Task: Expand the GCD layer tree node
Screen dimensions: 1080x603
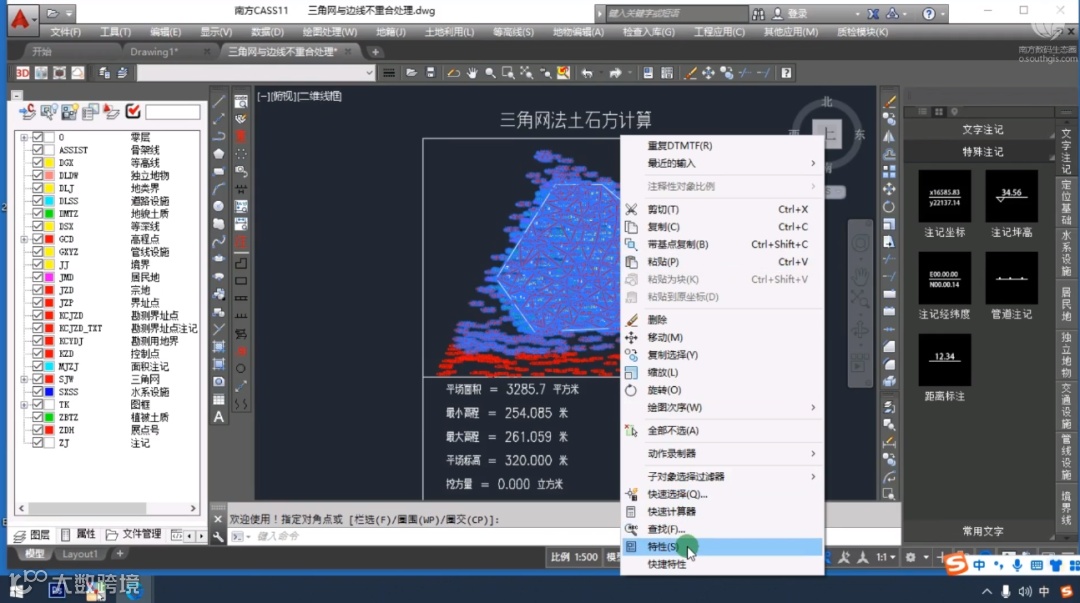Action: [x=24, y=239]
